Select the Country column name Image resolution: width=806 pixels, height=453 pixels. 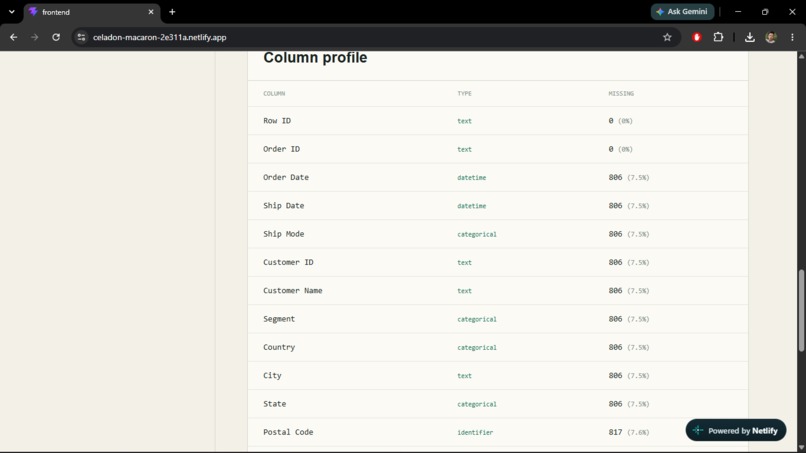[x=279, y=347]
